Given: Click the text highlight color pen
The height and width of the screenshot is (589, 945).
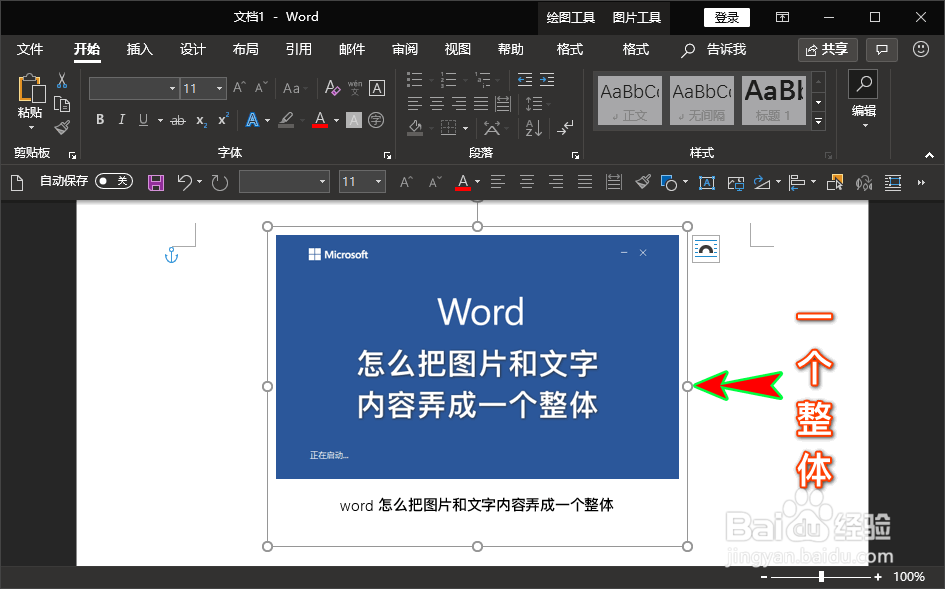Looking at the screenshot, I should (x=286, y=121).
